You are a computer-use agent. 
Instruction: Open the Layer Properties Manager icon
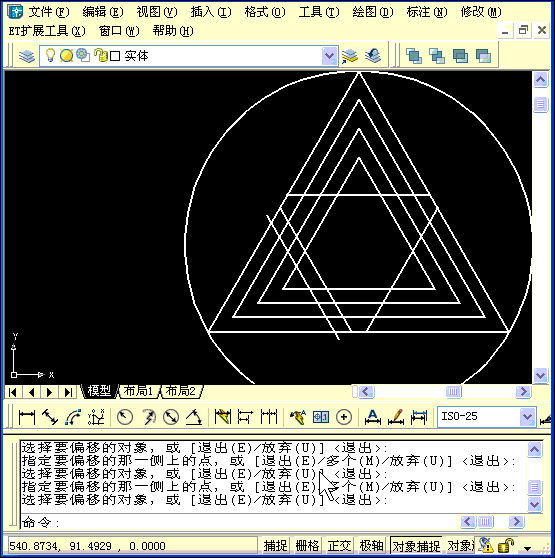point(27,56)
